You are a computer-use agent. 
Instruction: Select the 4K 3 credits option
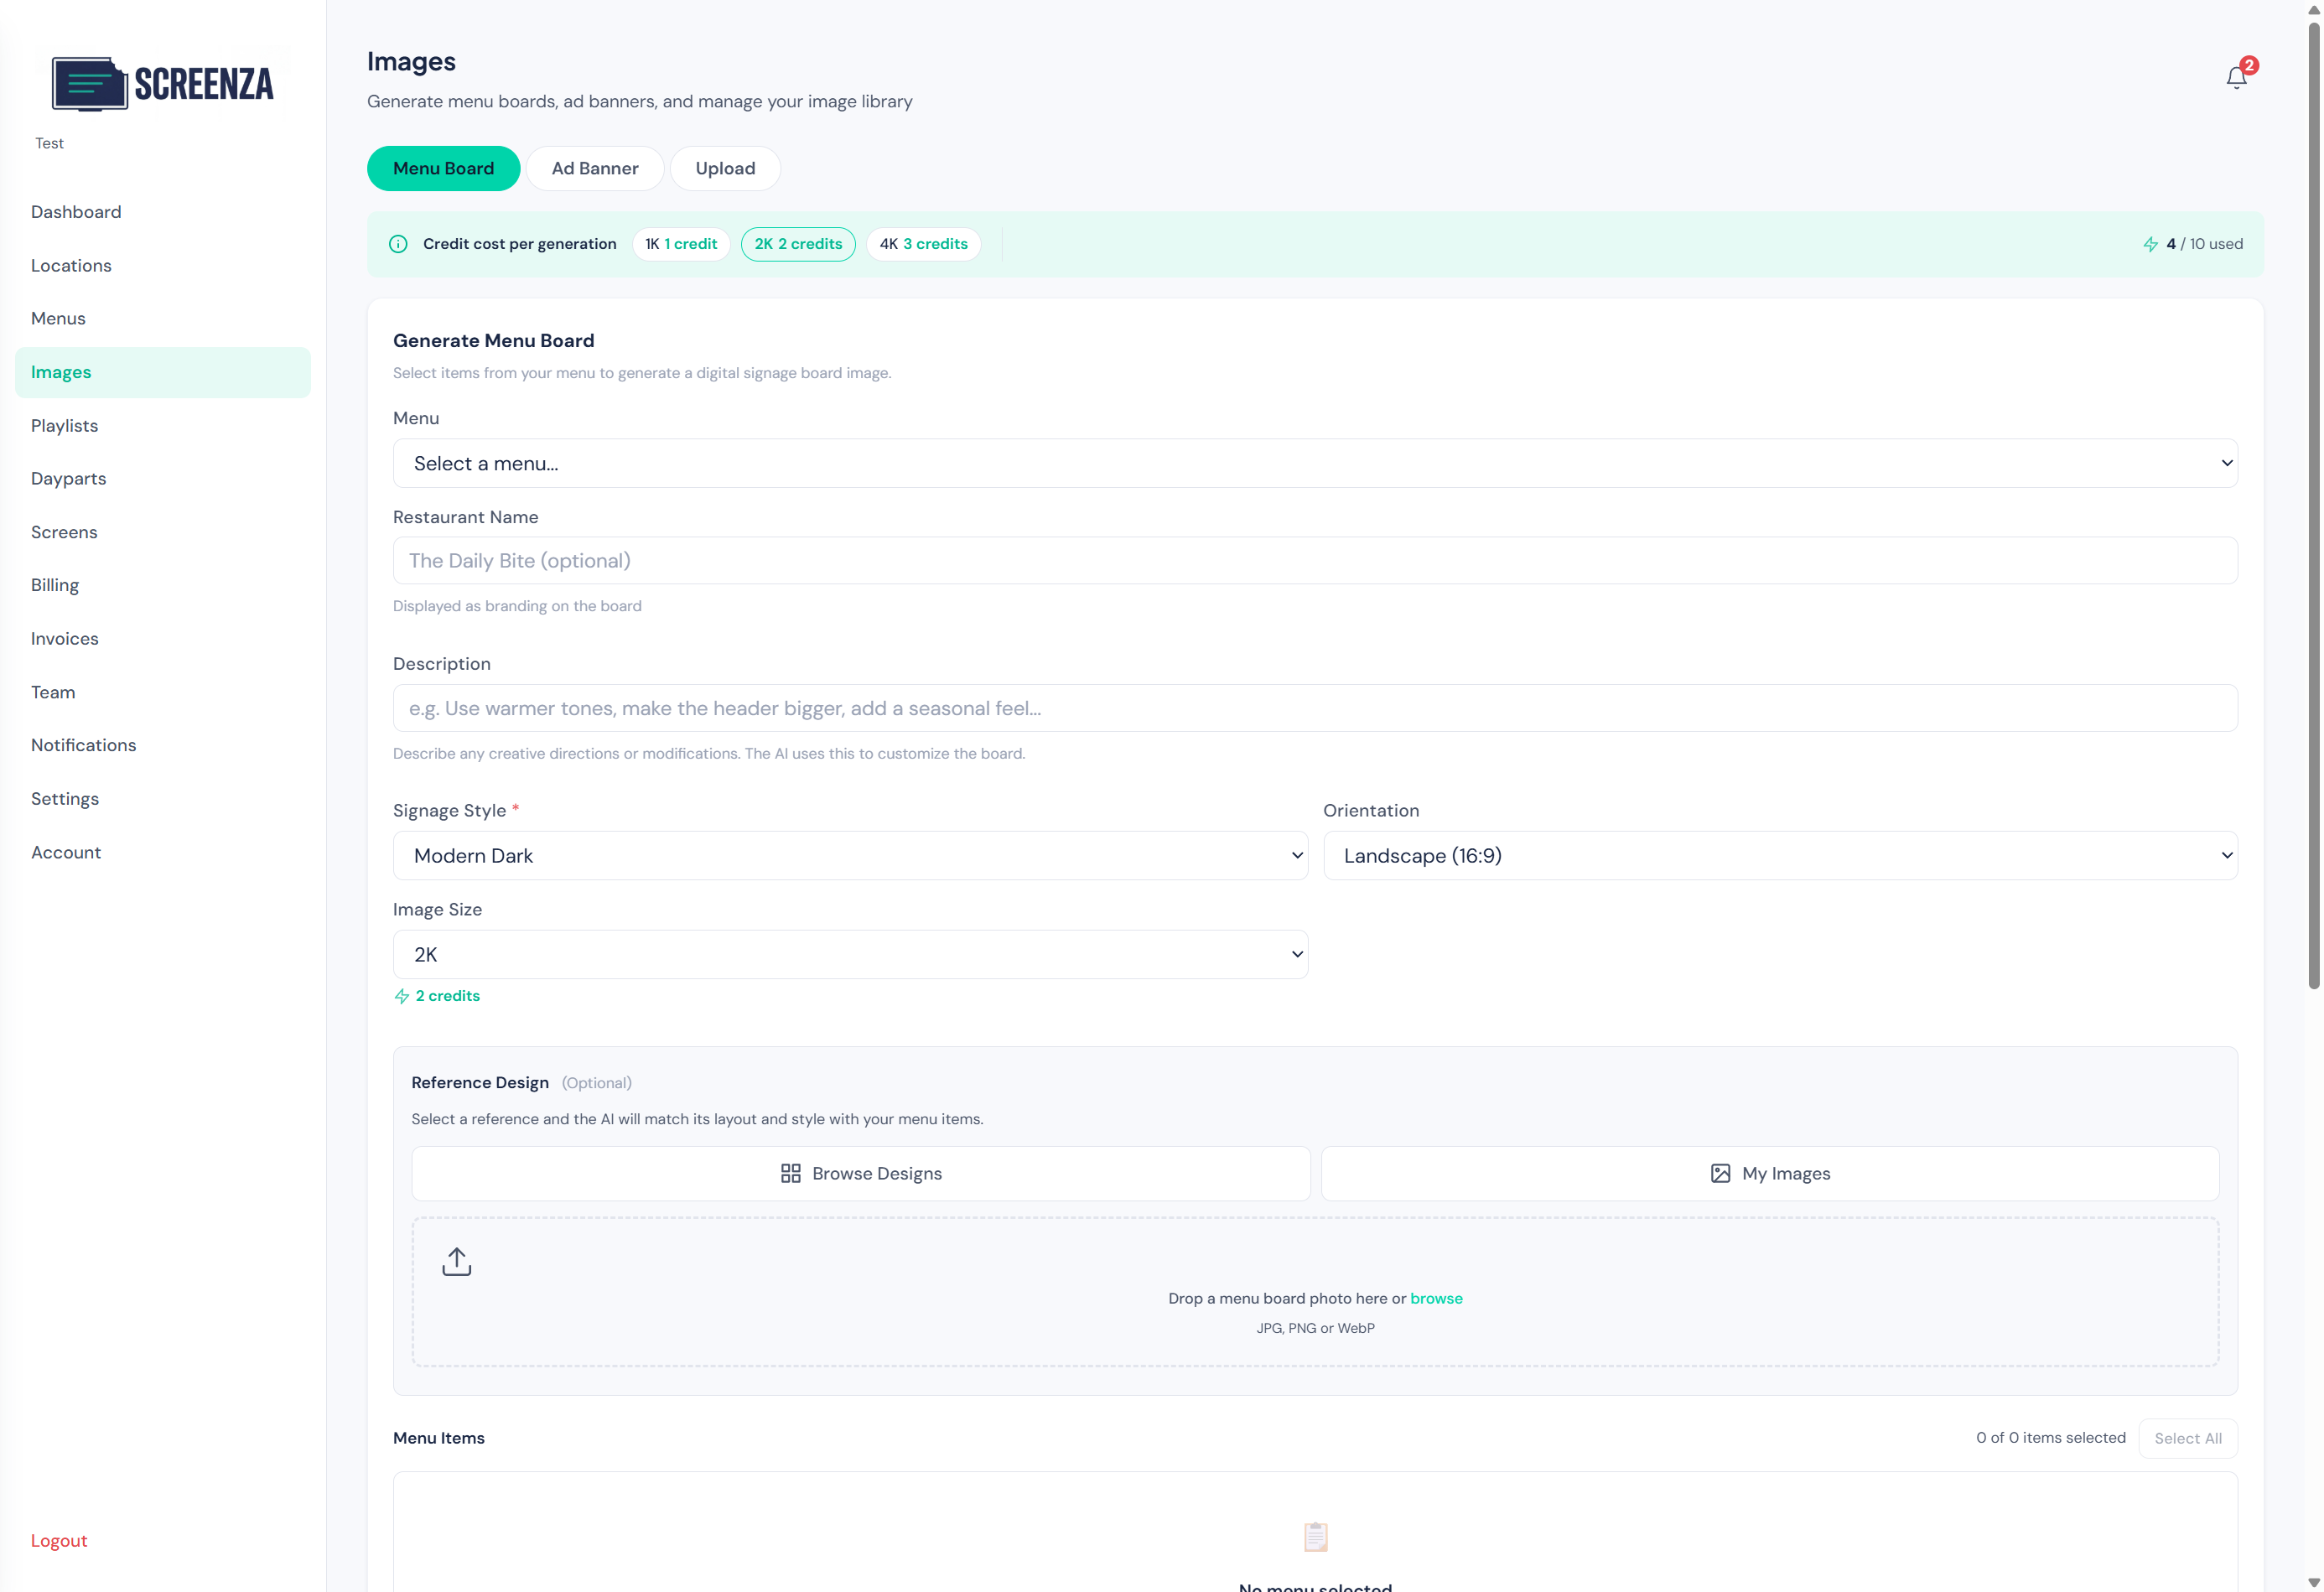(x=923, y=243)
